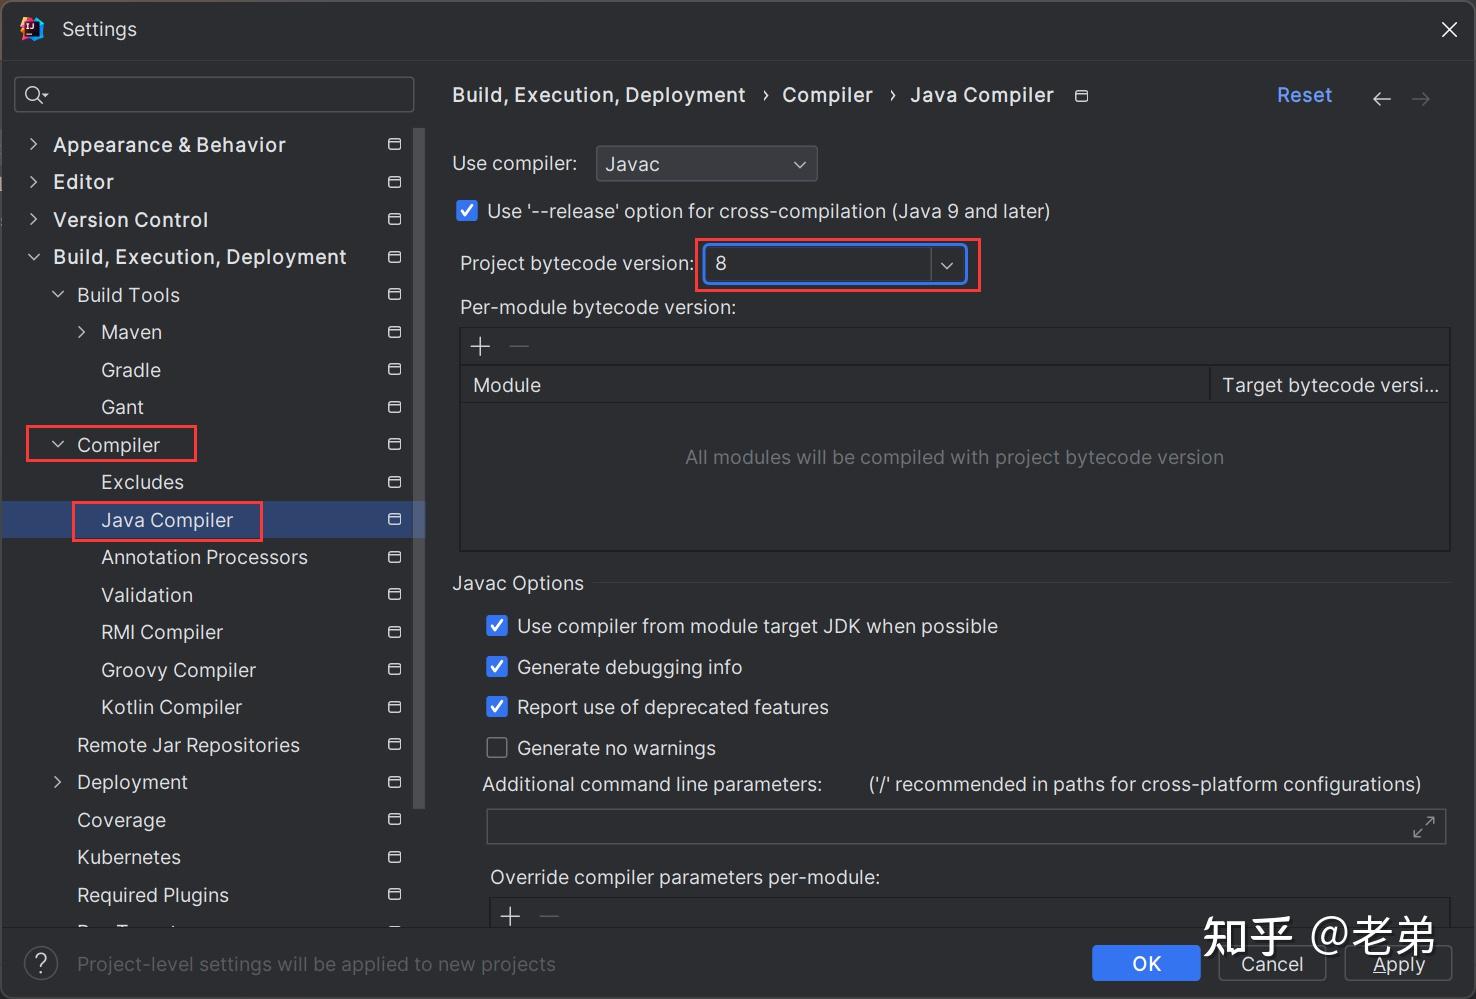Select Annotation Processors in settings tree
Viewport: 1476px width, 999px height.
coord(204,557)
